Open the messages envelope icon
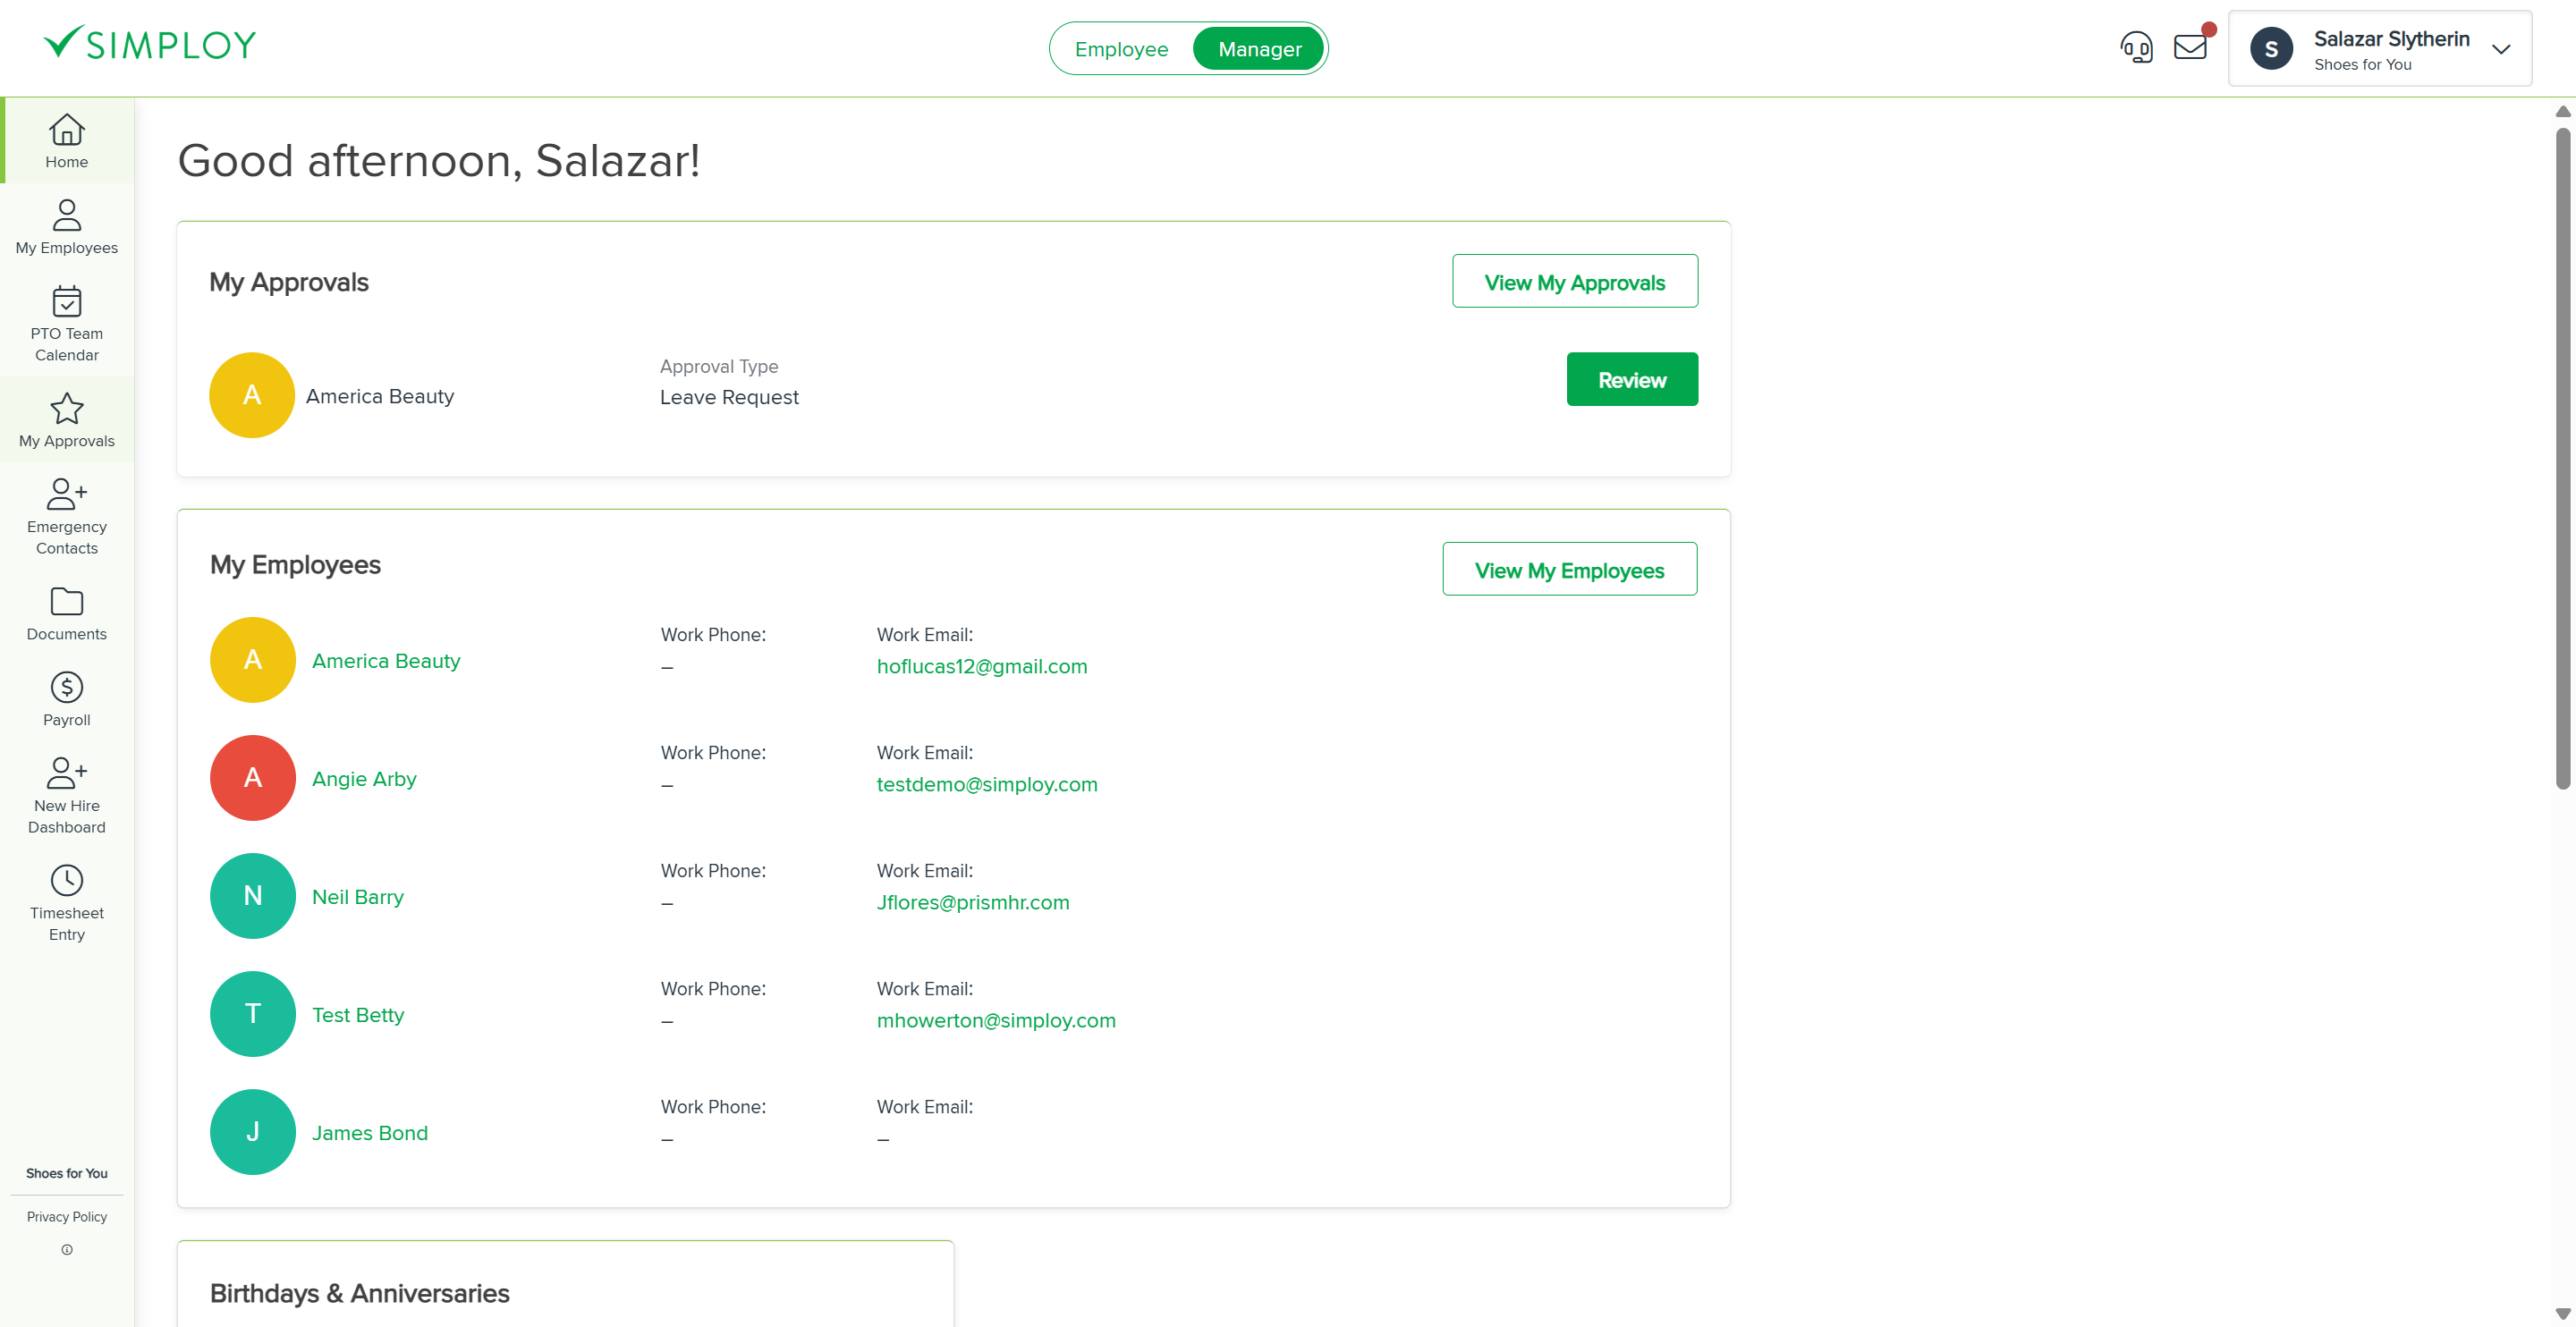 (2190, 47)
